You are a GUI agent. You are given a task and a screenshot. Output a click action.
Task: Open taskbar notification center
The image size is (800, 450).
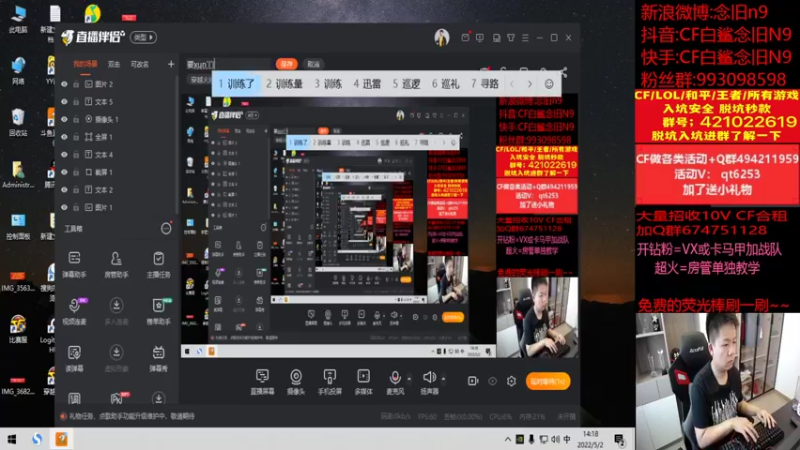[619, 439]
